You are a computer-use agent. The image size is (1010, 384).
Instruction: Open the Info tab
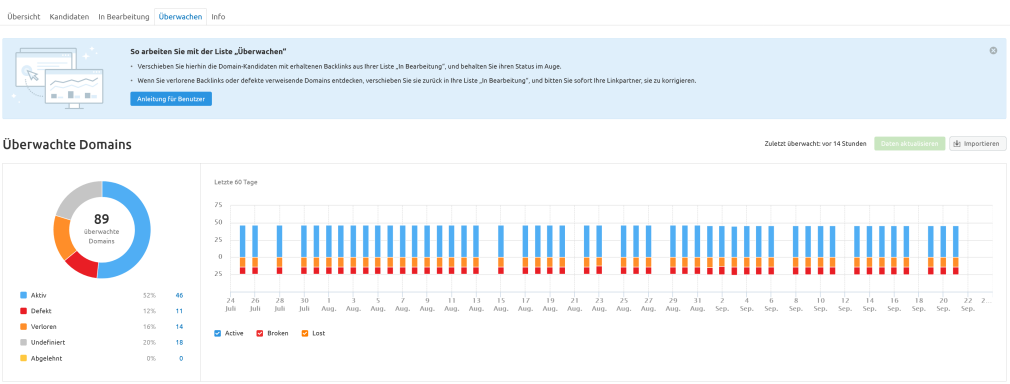[x=218, y=17]
